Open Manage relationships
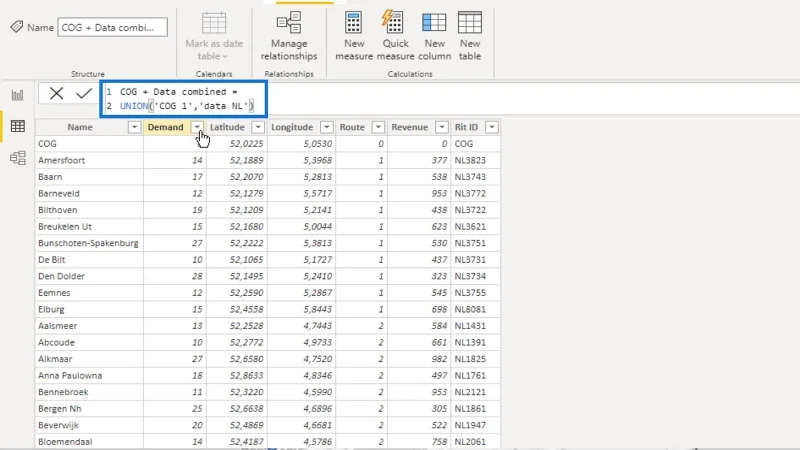Screen dimensions: 800x450 coord(289,36)
